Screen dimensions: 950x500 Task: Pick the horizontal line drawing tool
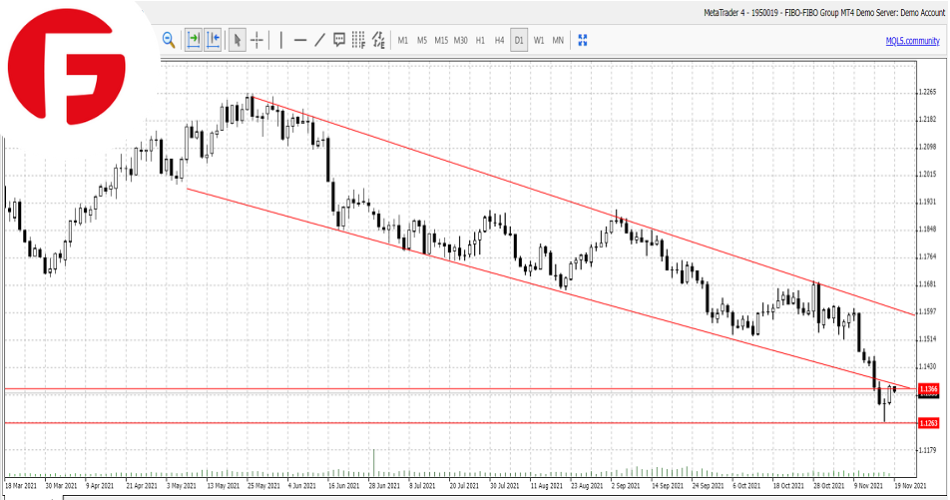click(x=300, y=40)
